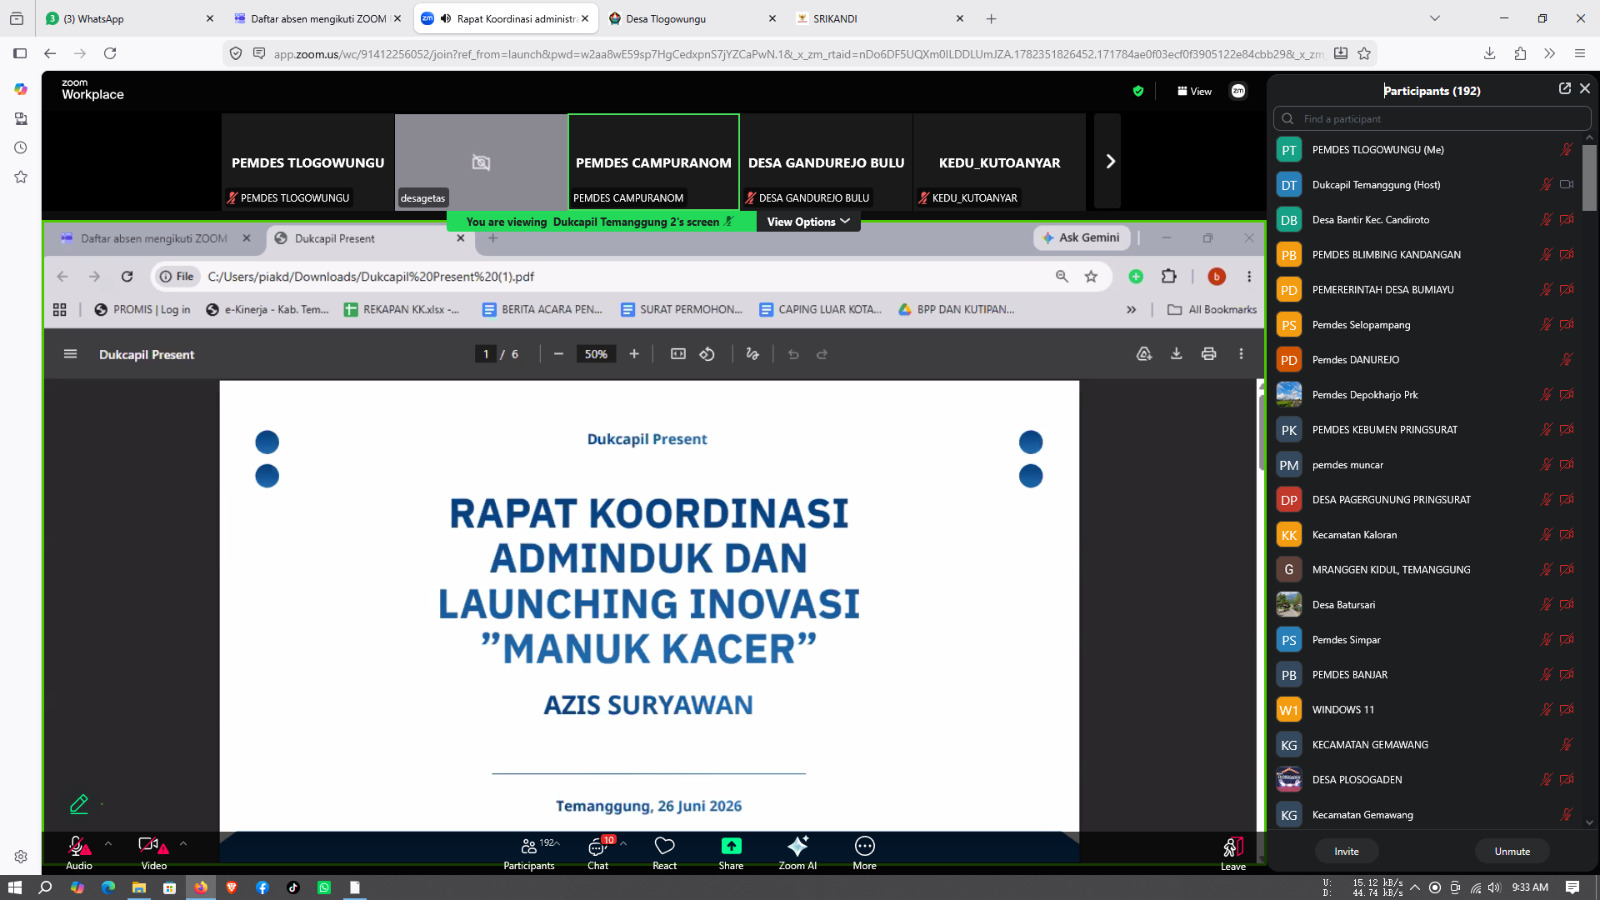Toggle camera icon for Dukcapil Temanggung host
The width and height of the screenshot is (1600, 900).
click(x=1567, y=185)
